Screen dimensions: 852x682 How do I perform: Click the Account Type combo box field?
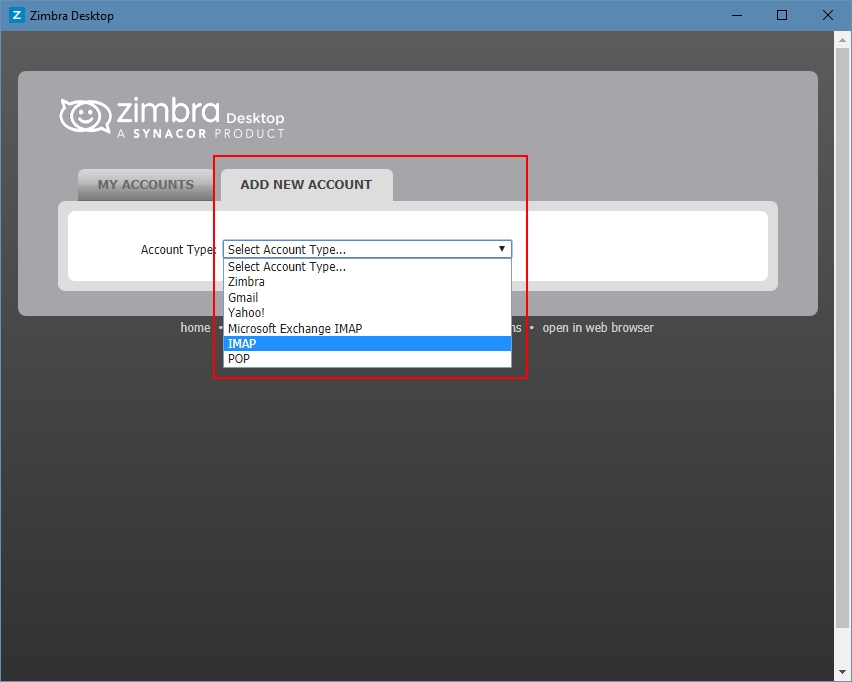point(350,249)
